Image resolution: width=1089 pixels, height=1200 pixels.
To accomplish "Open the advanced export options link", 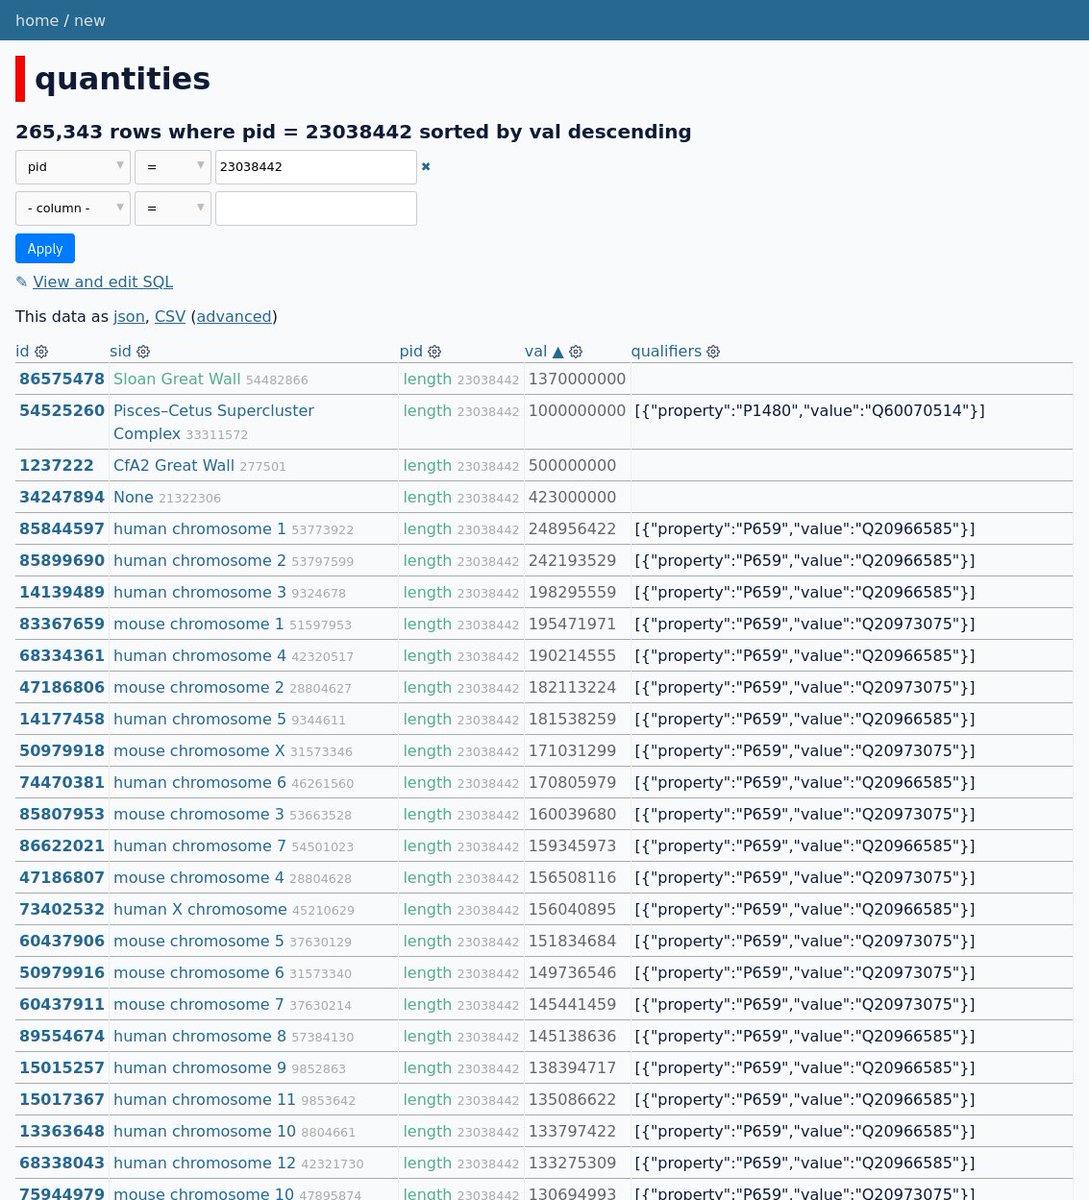I will click(x=233, y=316).
